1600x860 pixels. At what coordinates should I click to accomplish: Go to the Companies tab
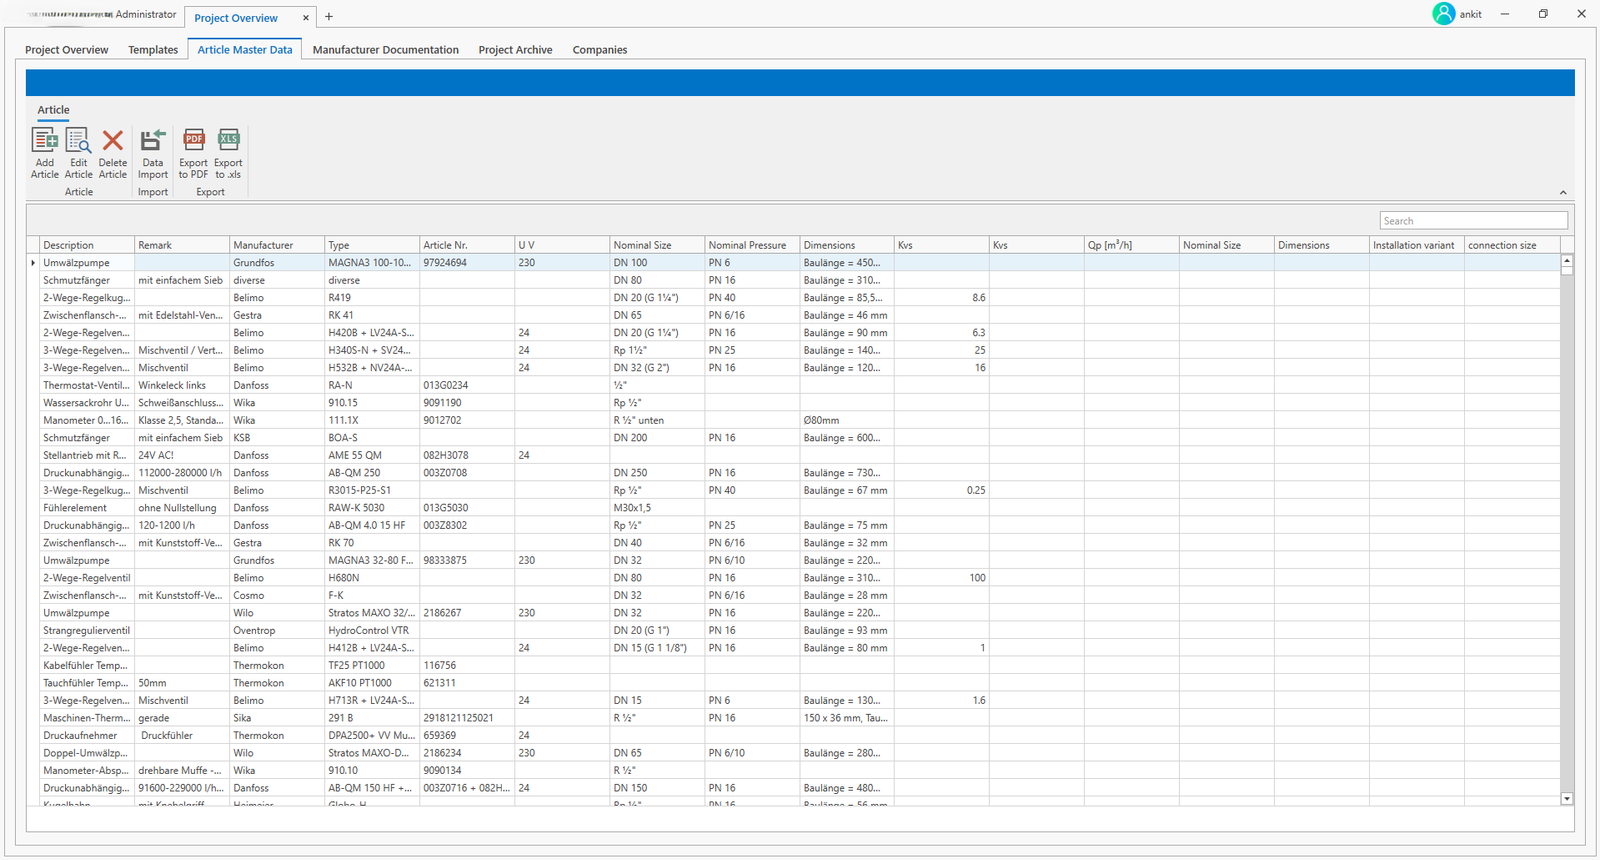pos(599,50)
